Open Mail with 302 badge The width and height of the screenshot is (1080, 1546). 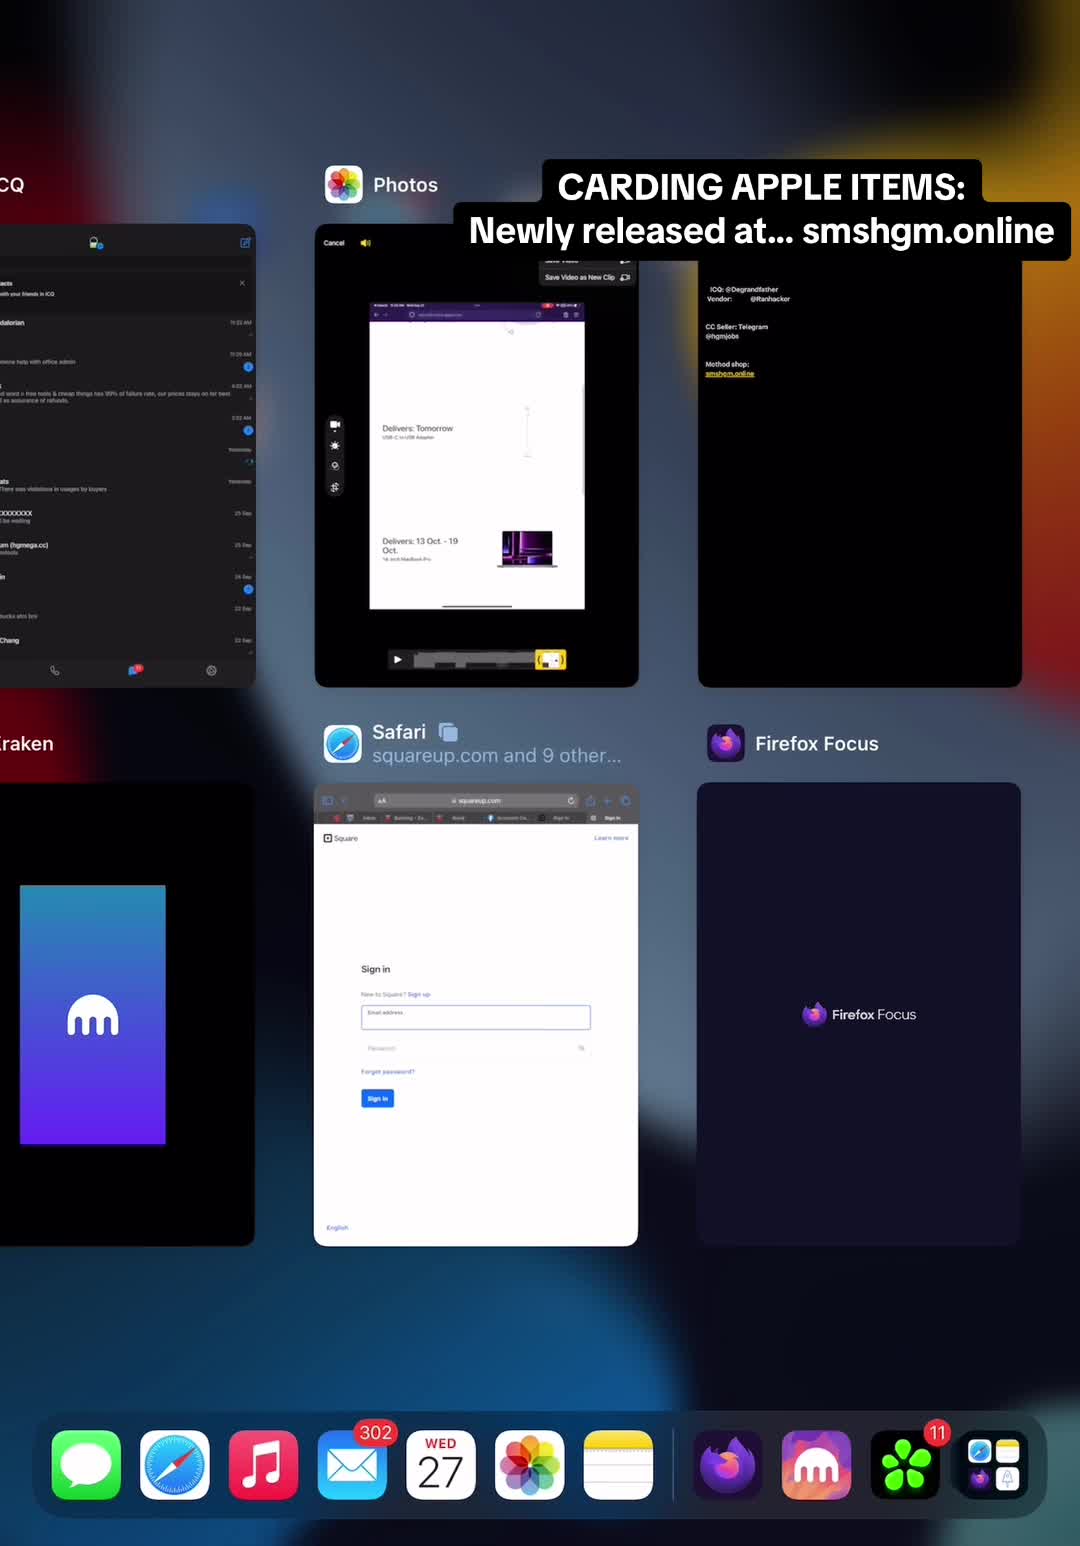352,1465
